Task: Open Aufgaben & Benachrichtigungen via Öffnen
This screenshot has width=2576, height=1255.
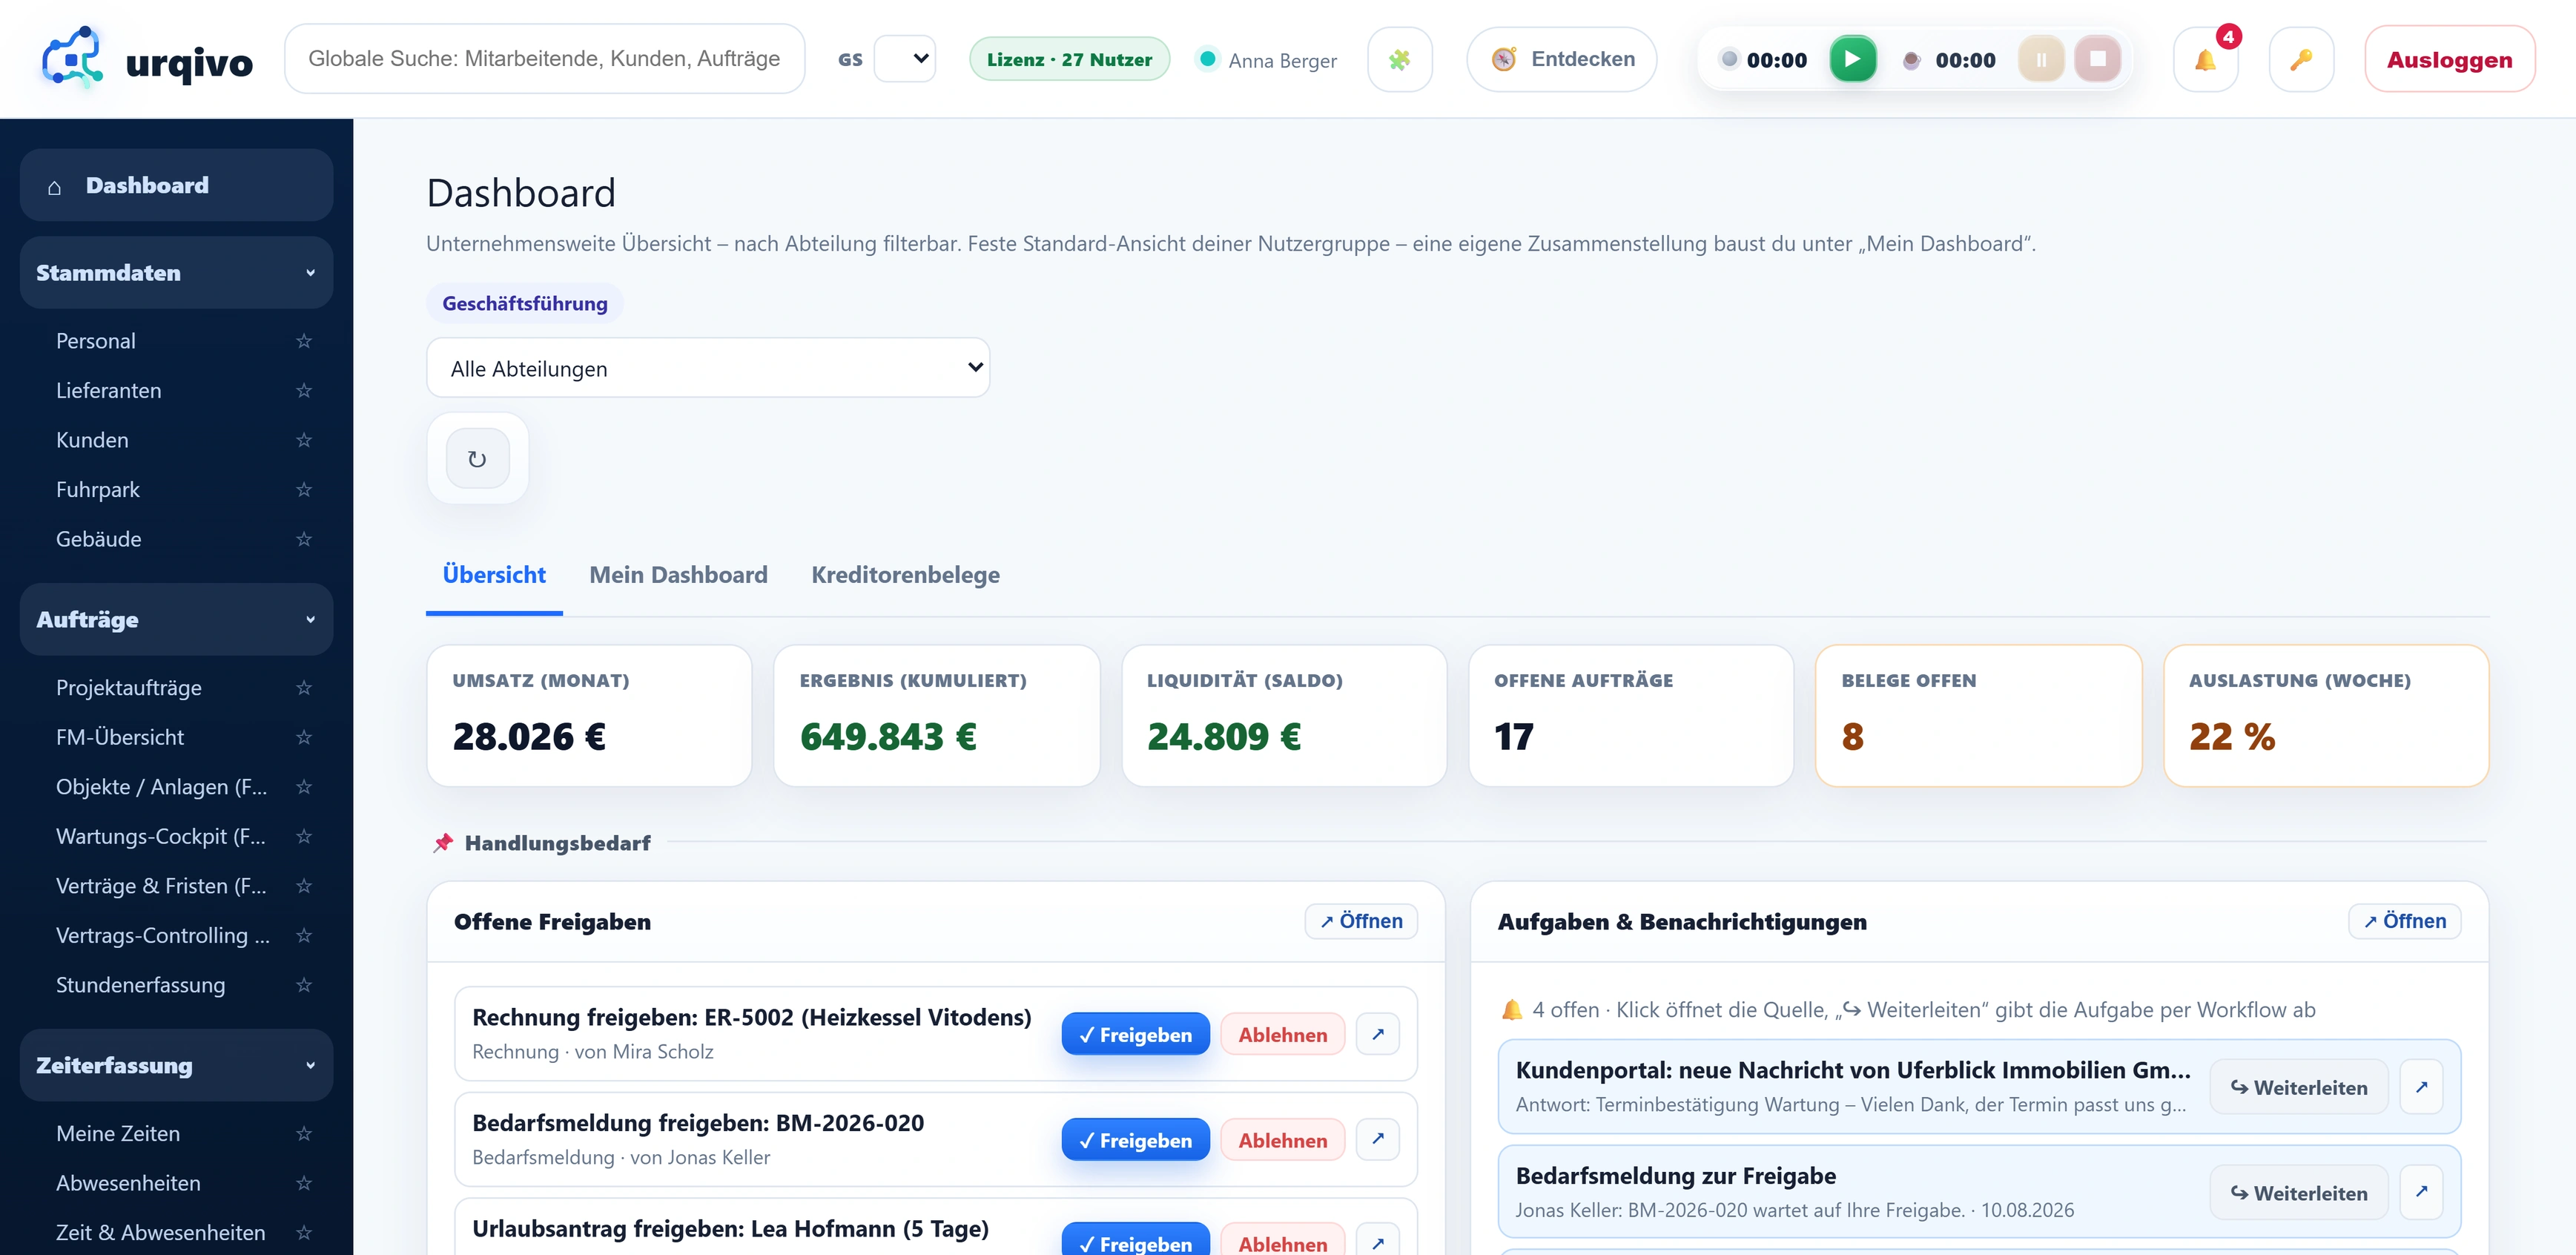Action: pyautogui.click(x=2404, y=921)
